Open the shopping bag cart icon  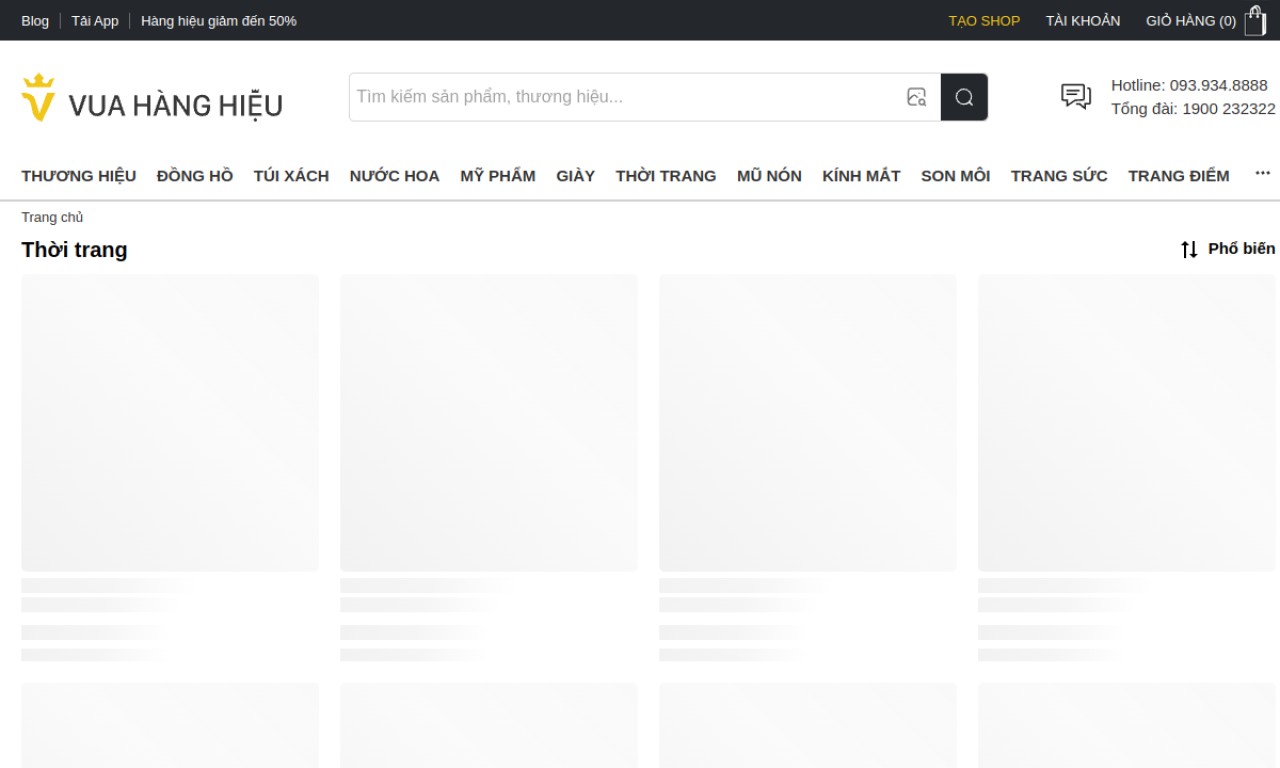[x=1255, y=20]
